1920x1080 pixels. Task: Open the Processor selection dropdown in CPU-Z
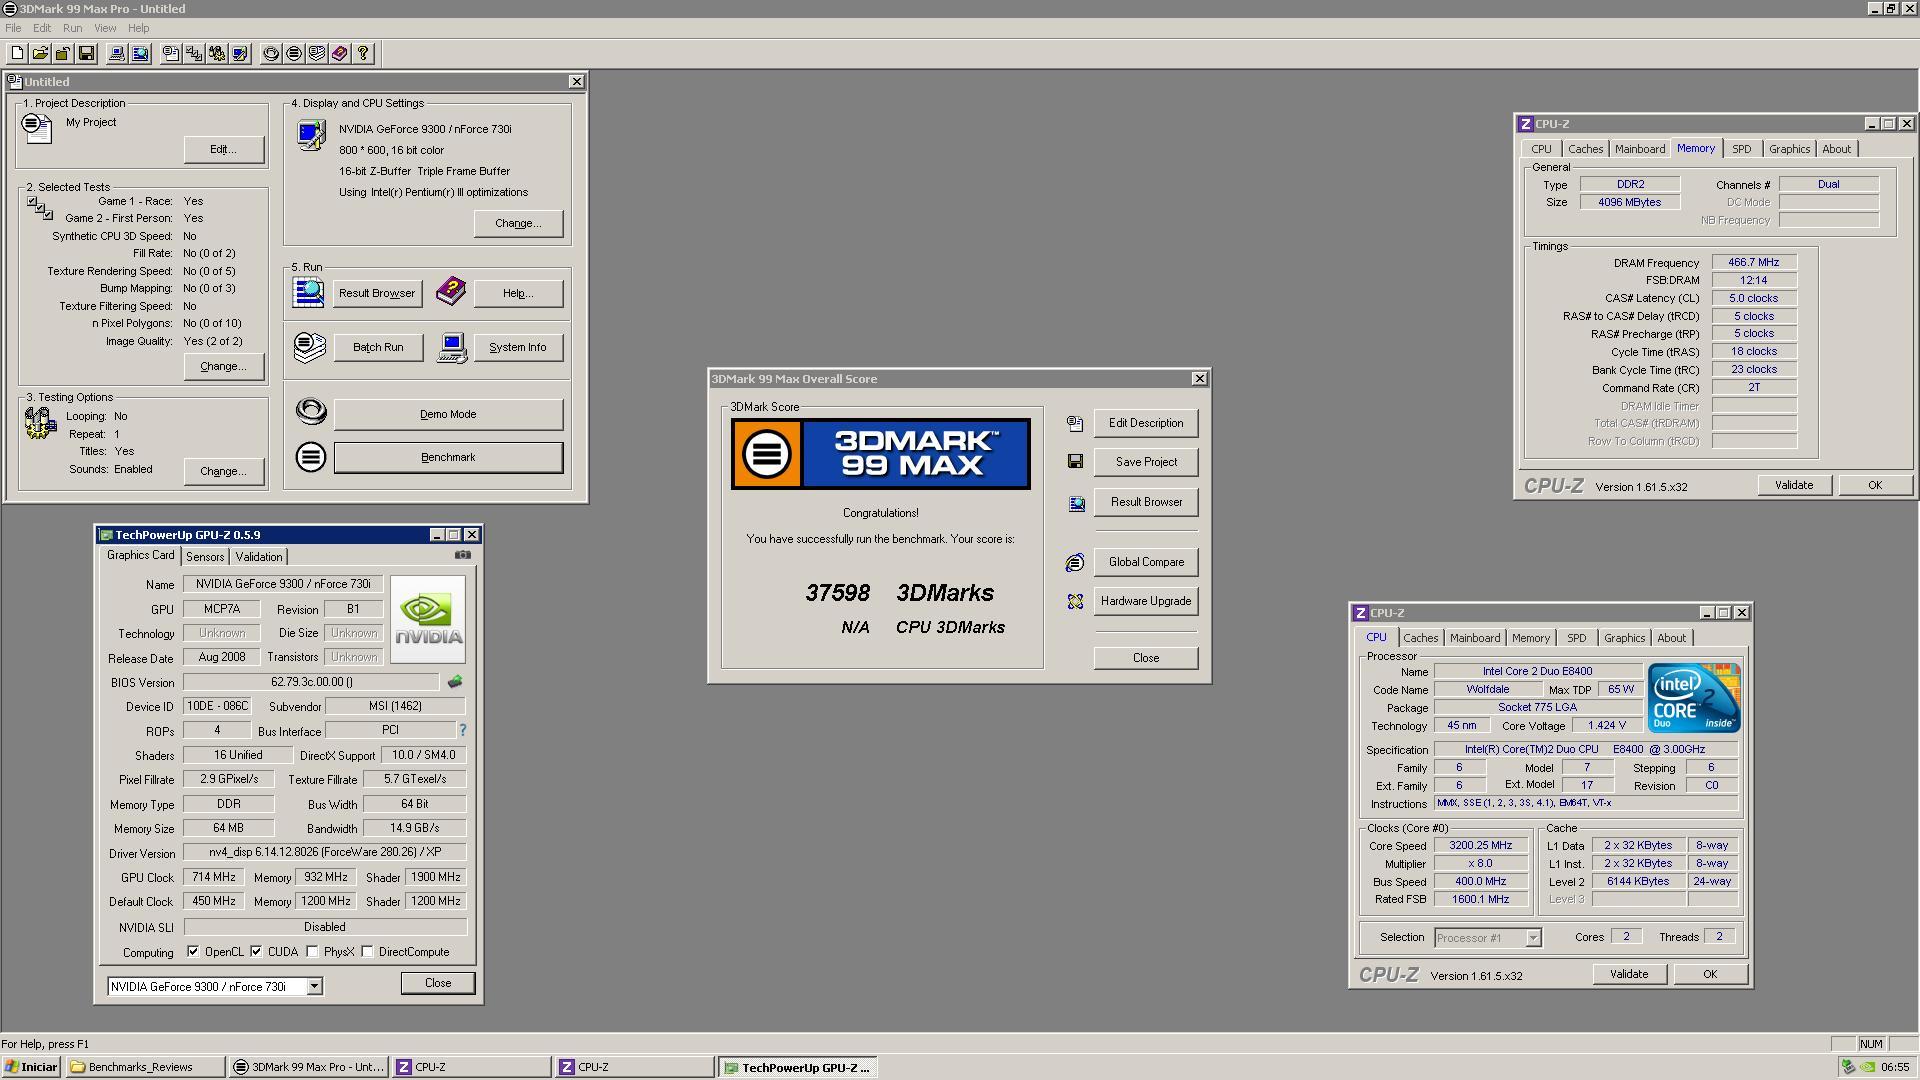[1533, 938]
